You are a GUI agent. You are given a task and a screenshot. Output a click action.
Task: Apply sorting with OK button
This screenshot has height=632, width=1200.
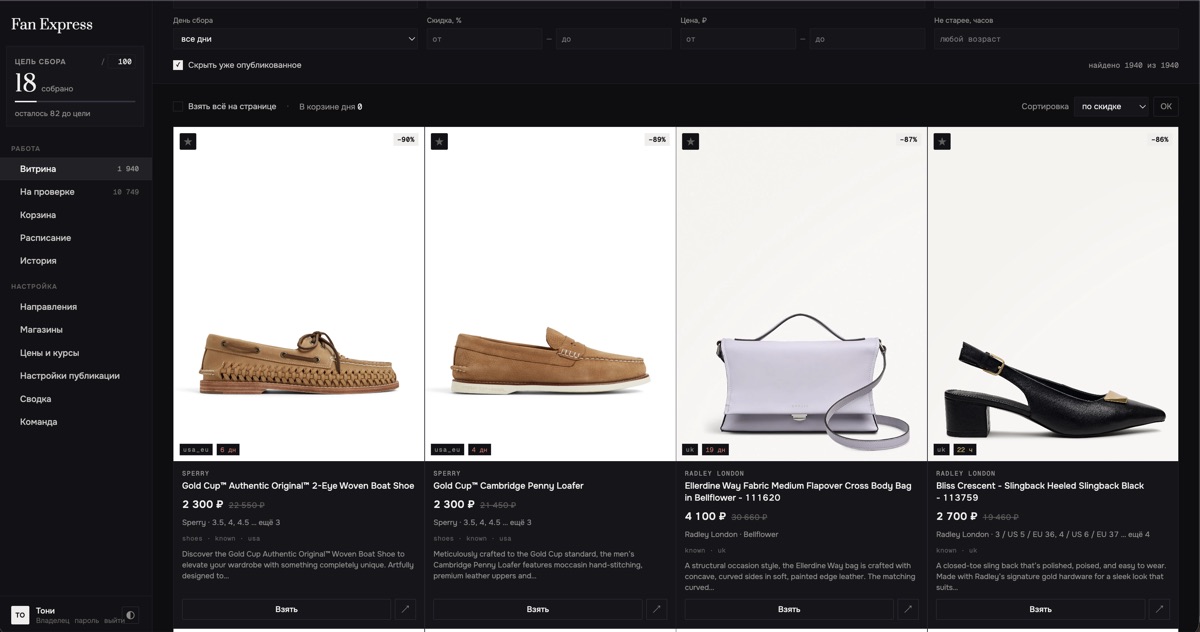coord(1166,106)
